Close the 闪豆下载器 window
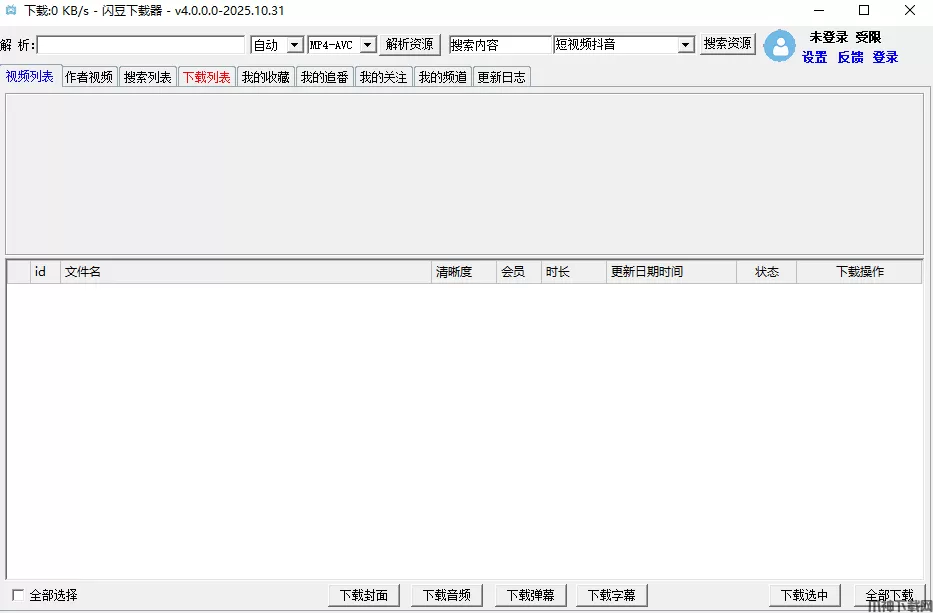This screenshot has width=933, height=613. [x=910, y=11]
